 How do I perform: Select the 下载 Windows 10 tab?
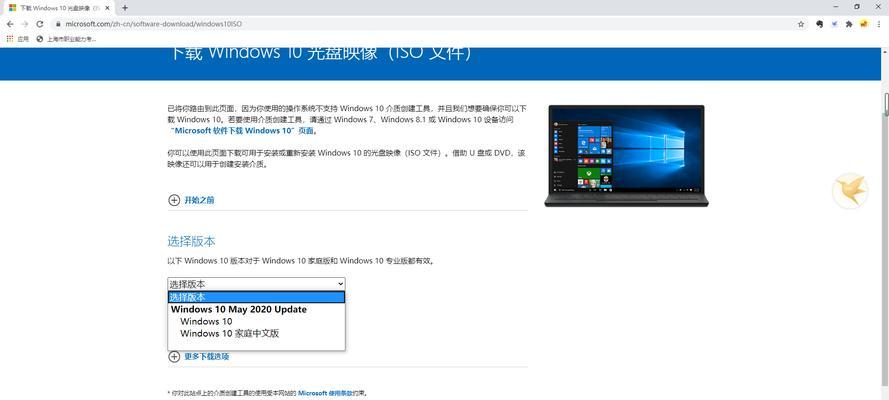point(60,8)
